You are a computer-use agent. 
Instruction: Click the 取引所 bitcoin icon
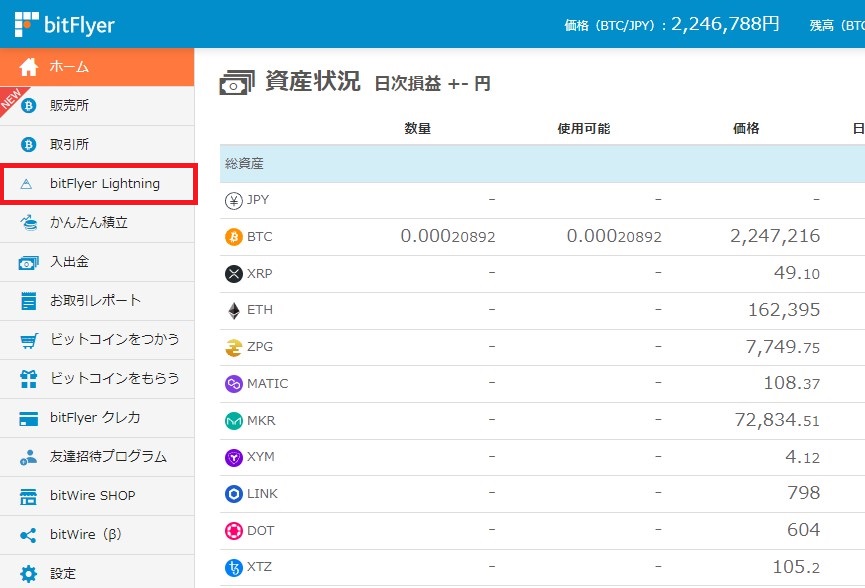click(28, 145)
